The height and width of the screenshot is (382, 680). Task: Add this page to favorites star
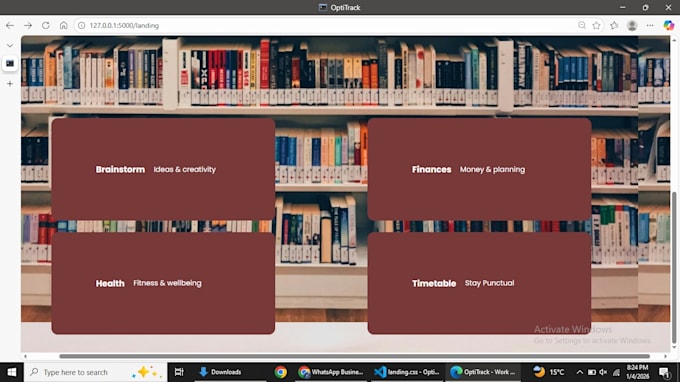tap(597, 26)
